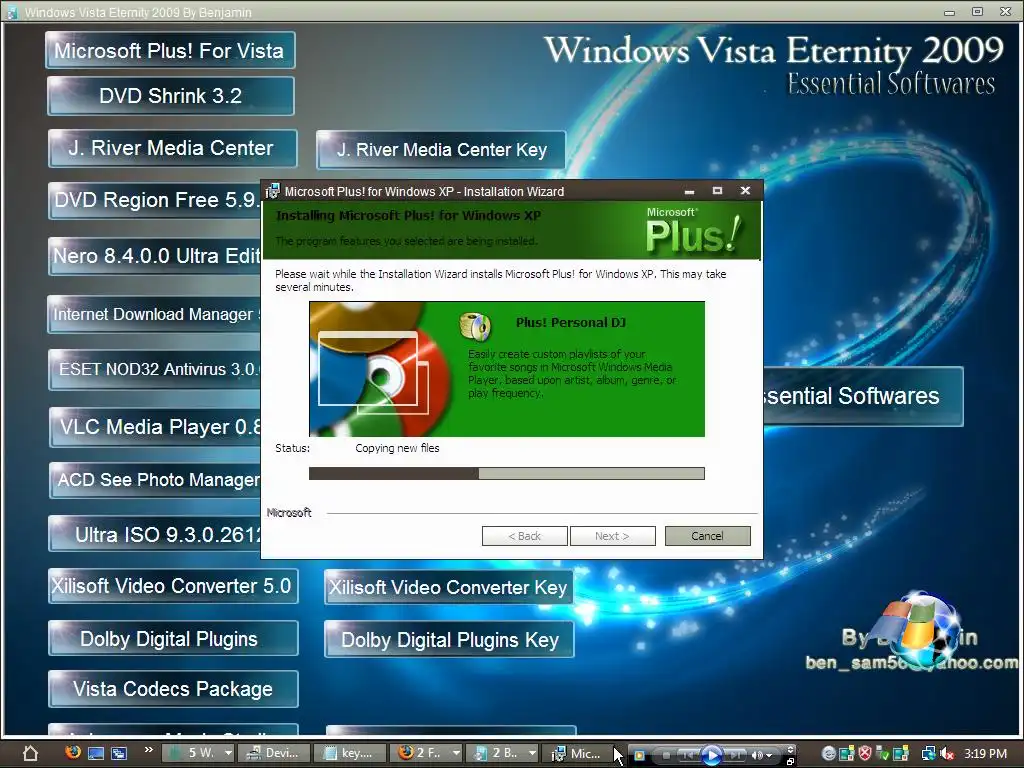Viewport: 1024px width, 768px height.
Task: Switch to Devi... taskbar window
Action: [273, 753]
